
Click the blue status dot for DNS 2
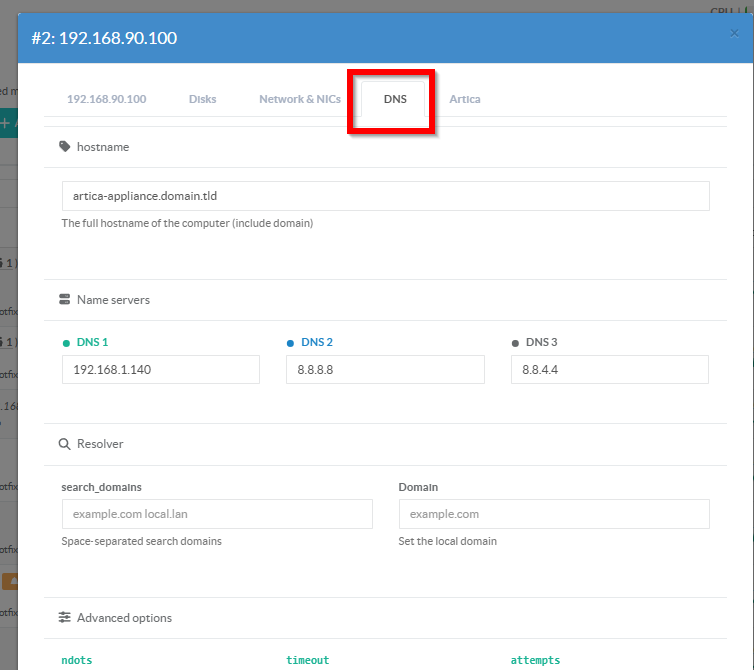291,343
